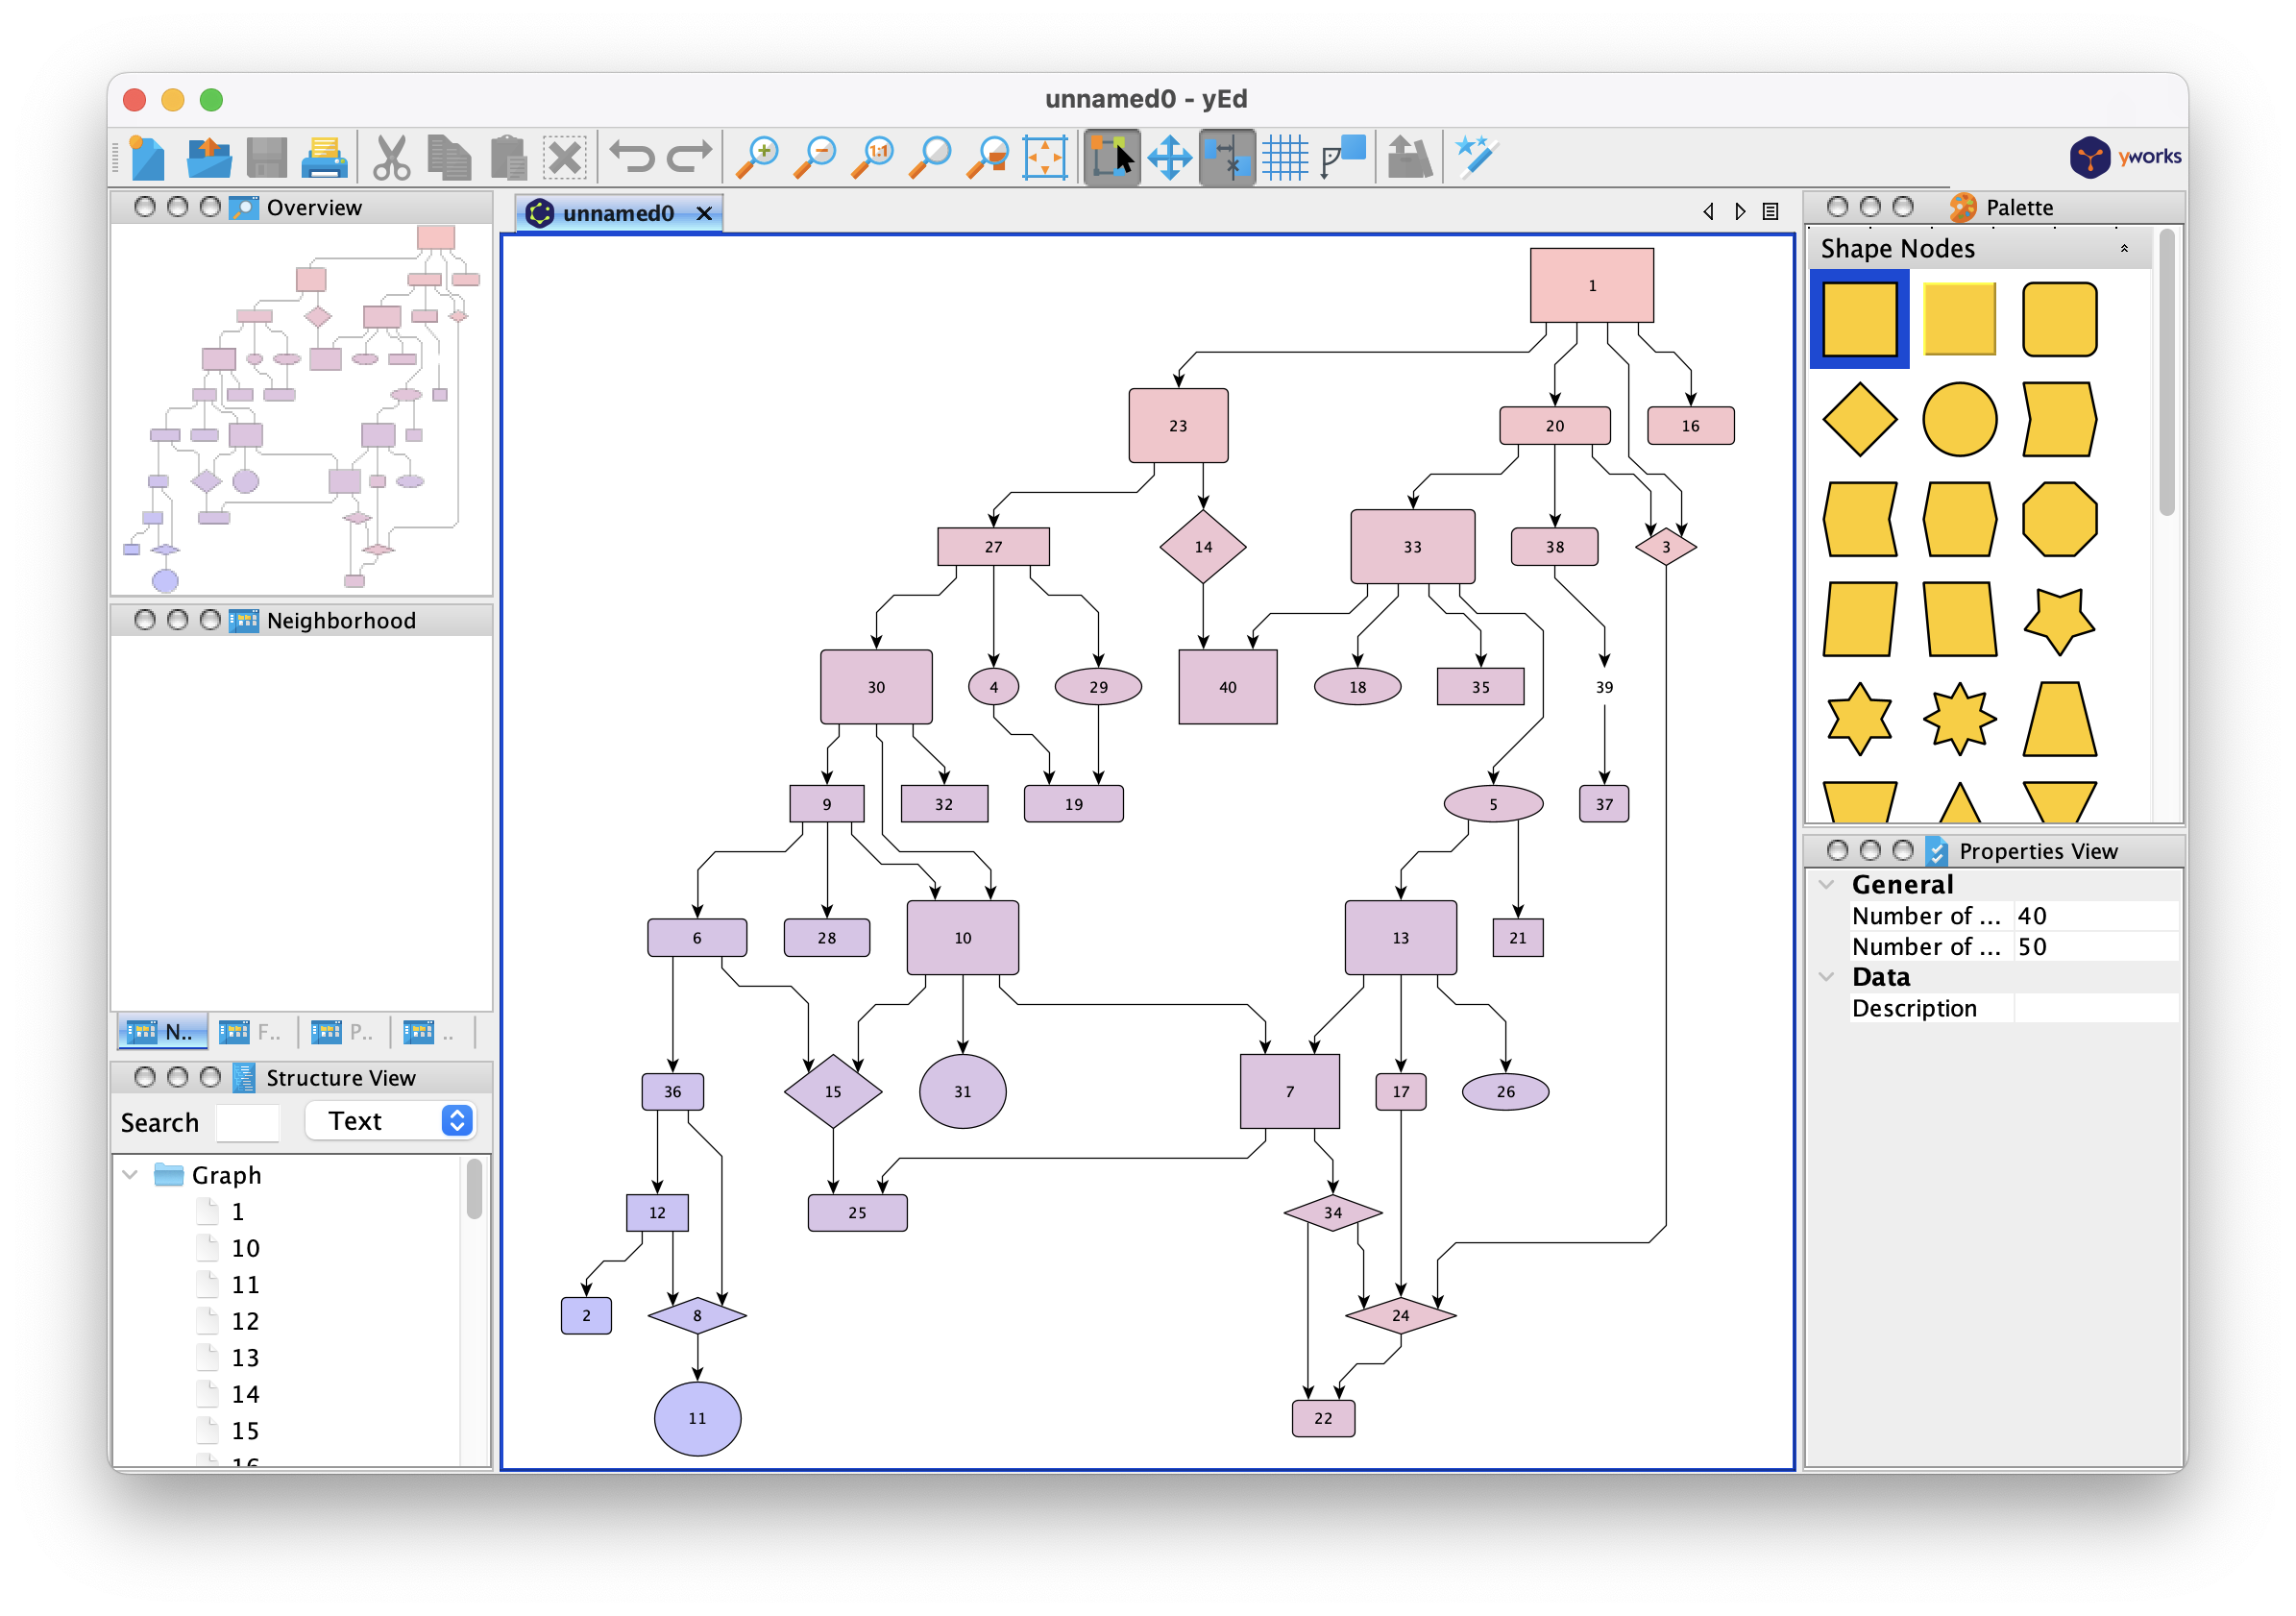Click the New Document toolbar icon

[x=148, y=158]
